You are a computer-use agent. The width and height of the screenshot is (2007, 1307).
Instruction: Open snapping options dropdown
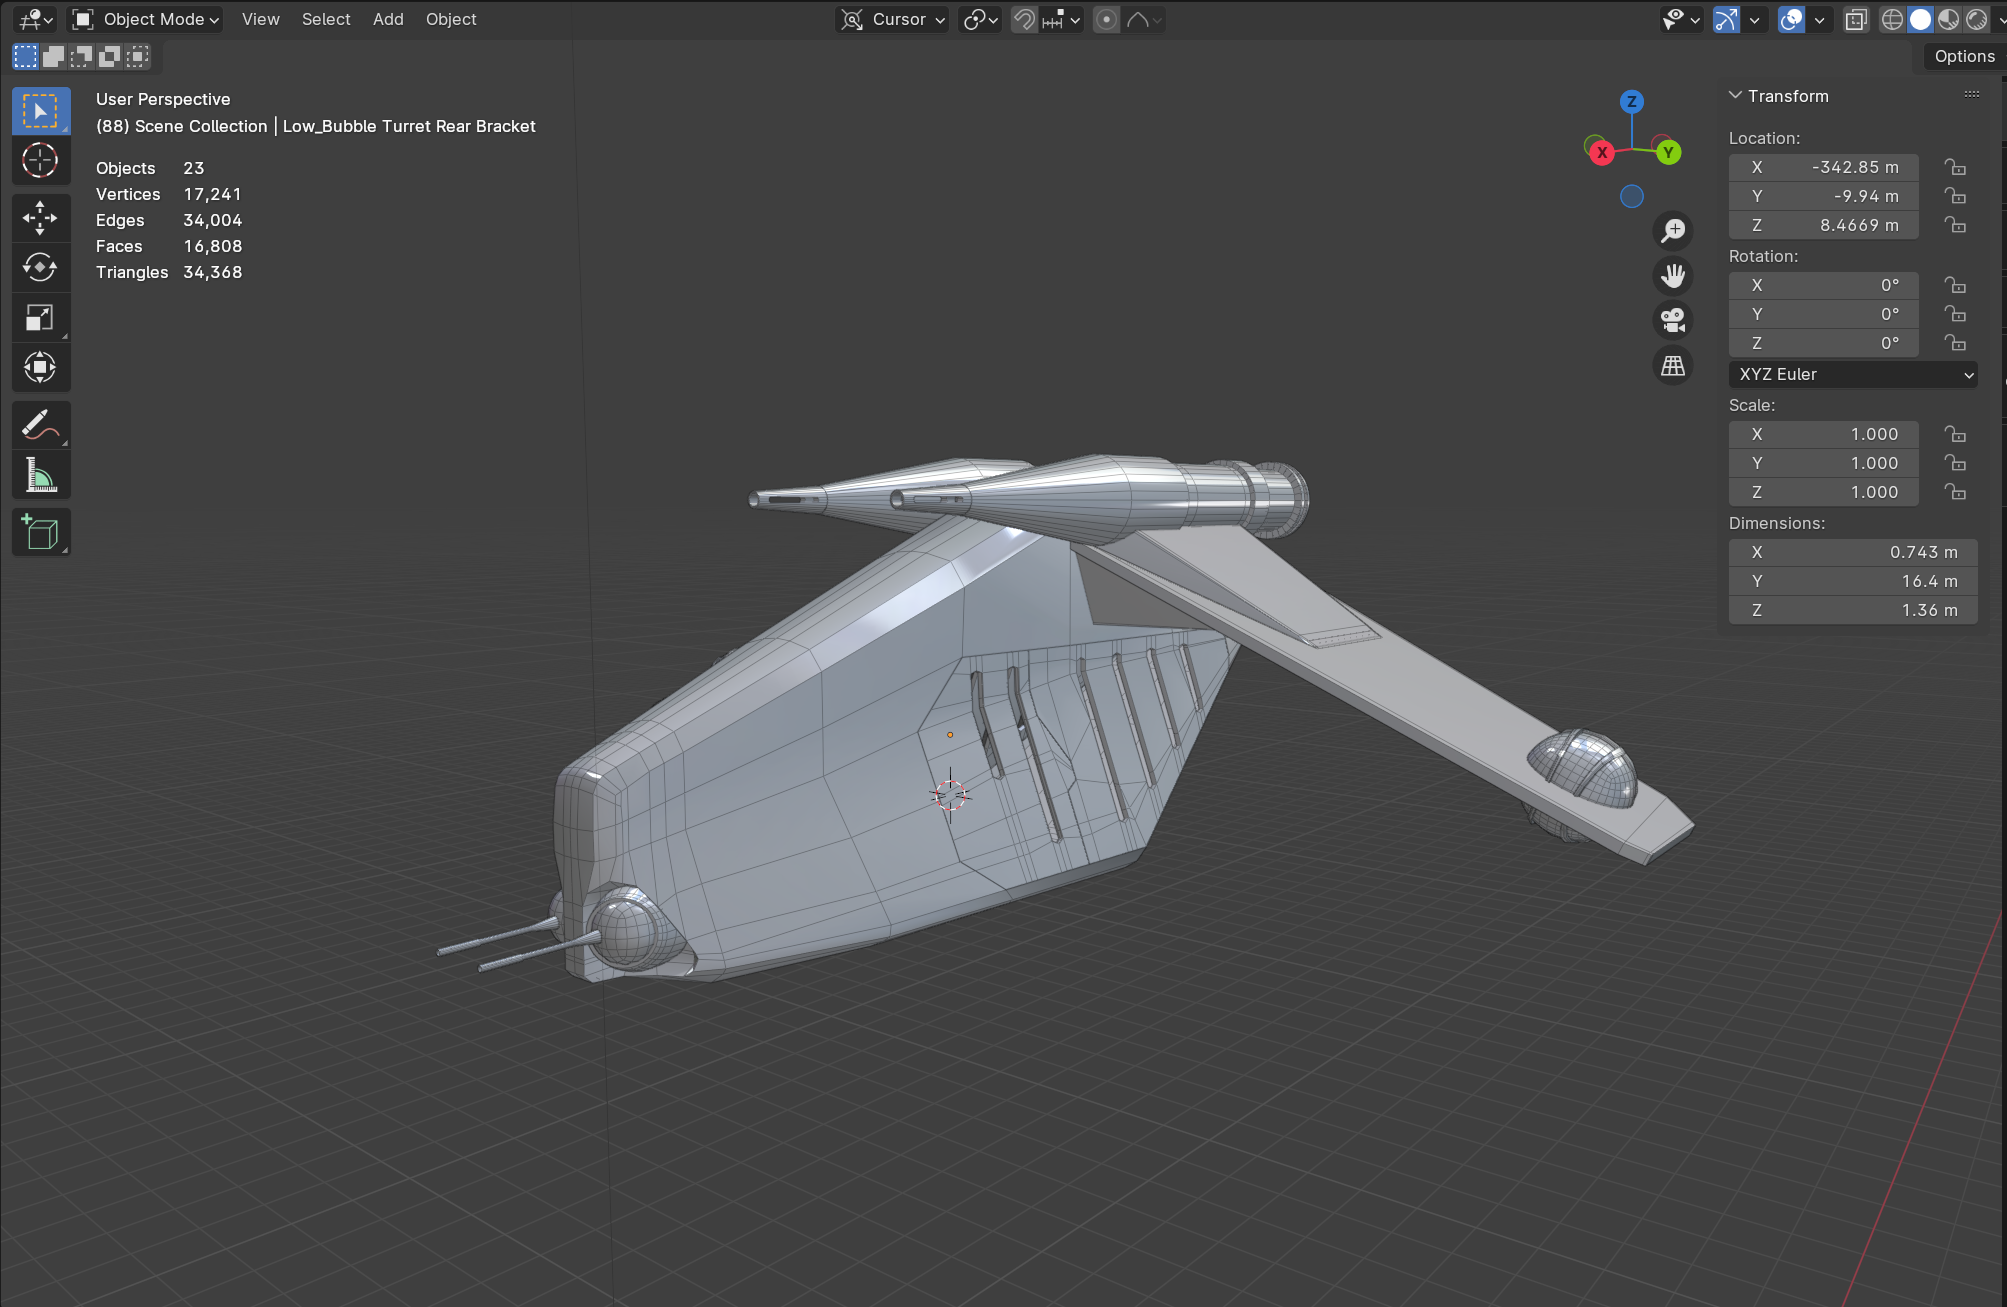point(1062,20)
